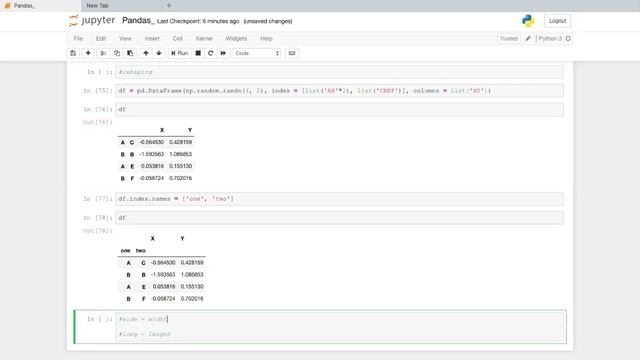640x360 pixels.
Task: Click the kernel idle circle indicator
Action: pyautogui.click(x=568, y=38)
